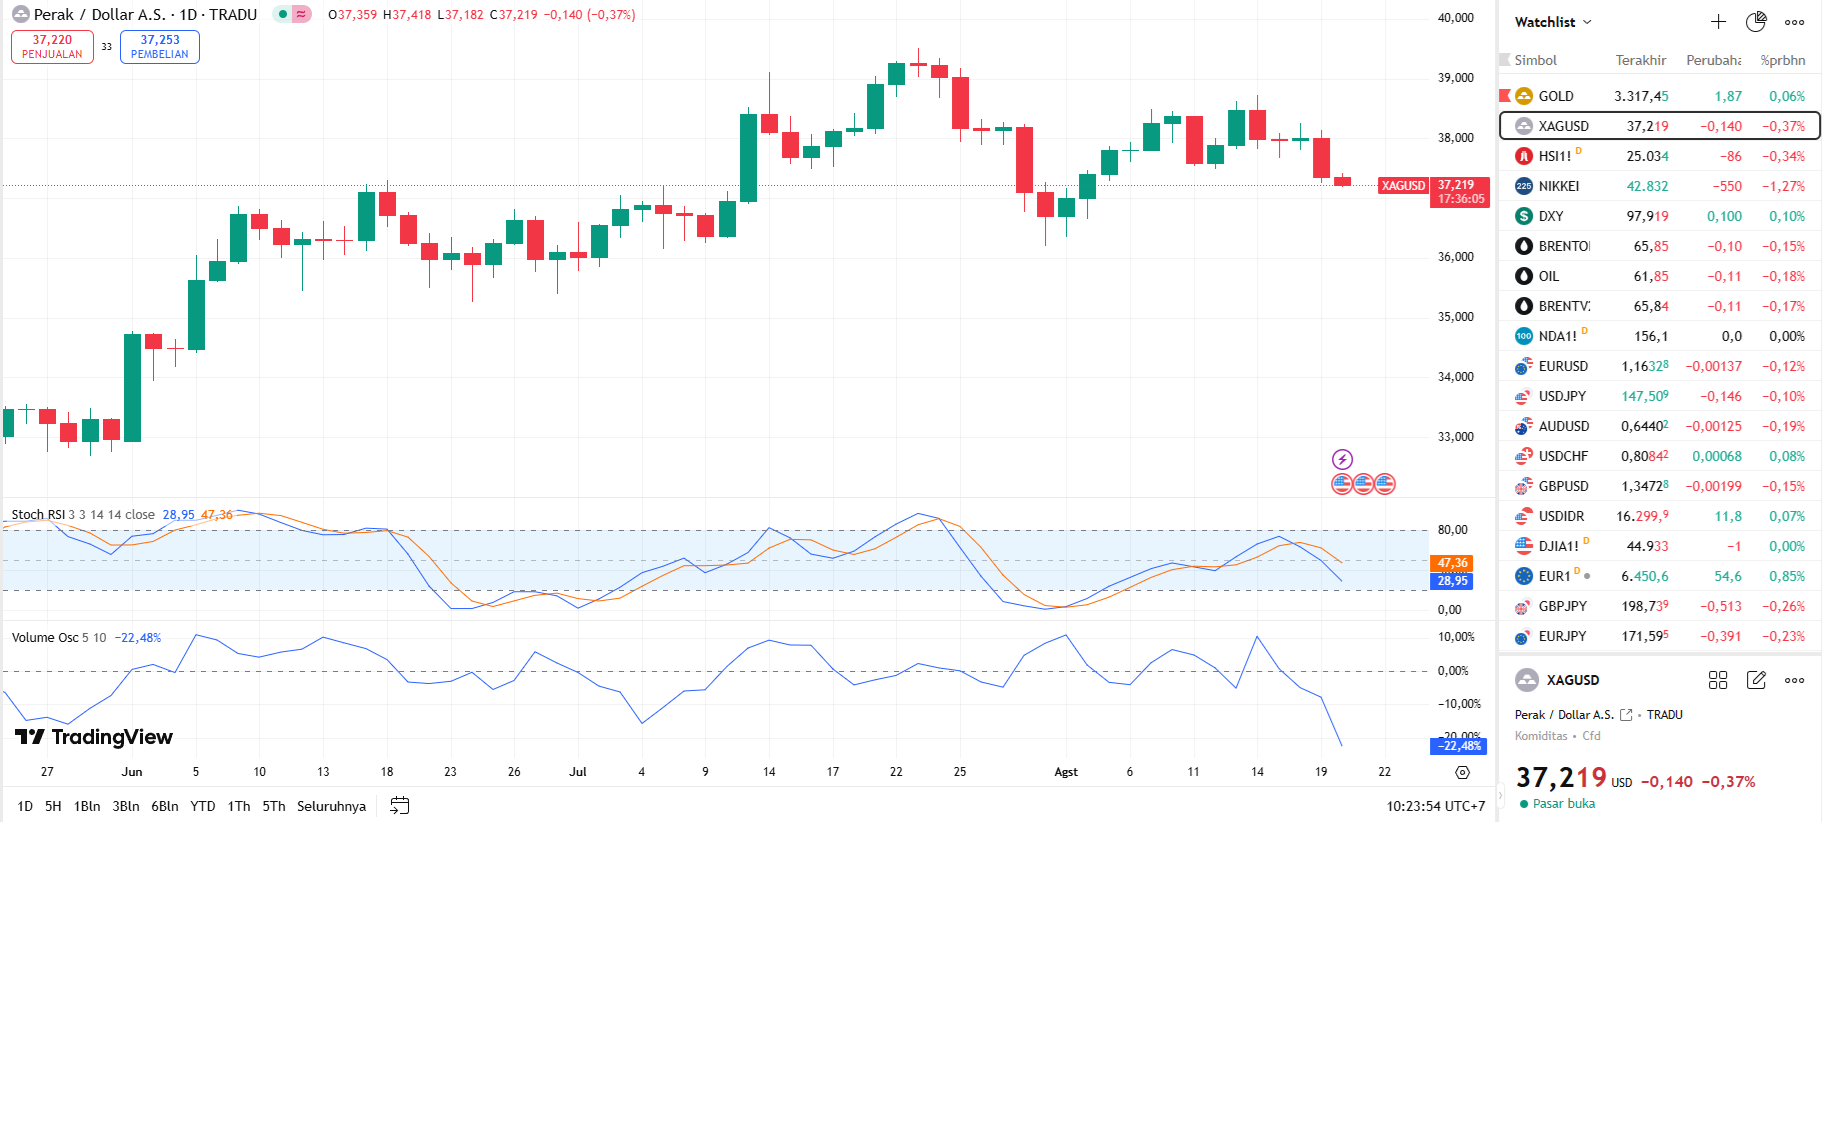Switch to the YTD date range
This screenshot has height=1133, width=1822.
click(x=203, y=806)
